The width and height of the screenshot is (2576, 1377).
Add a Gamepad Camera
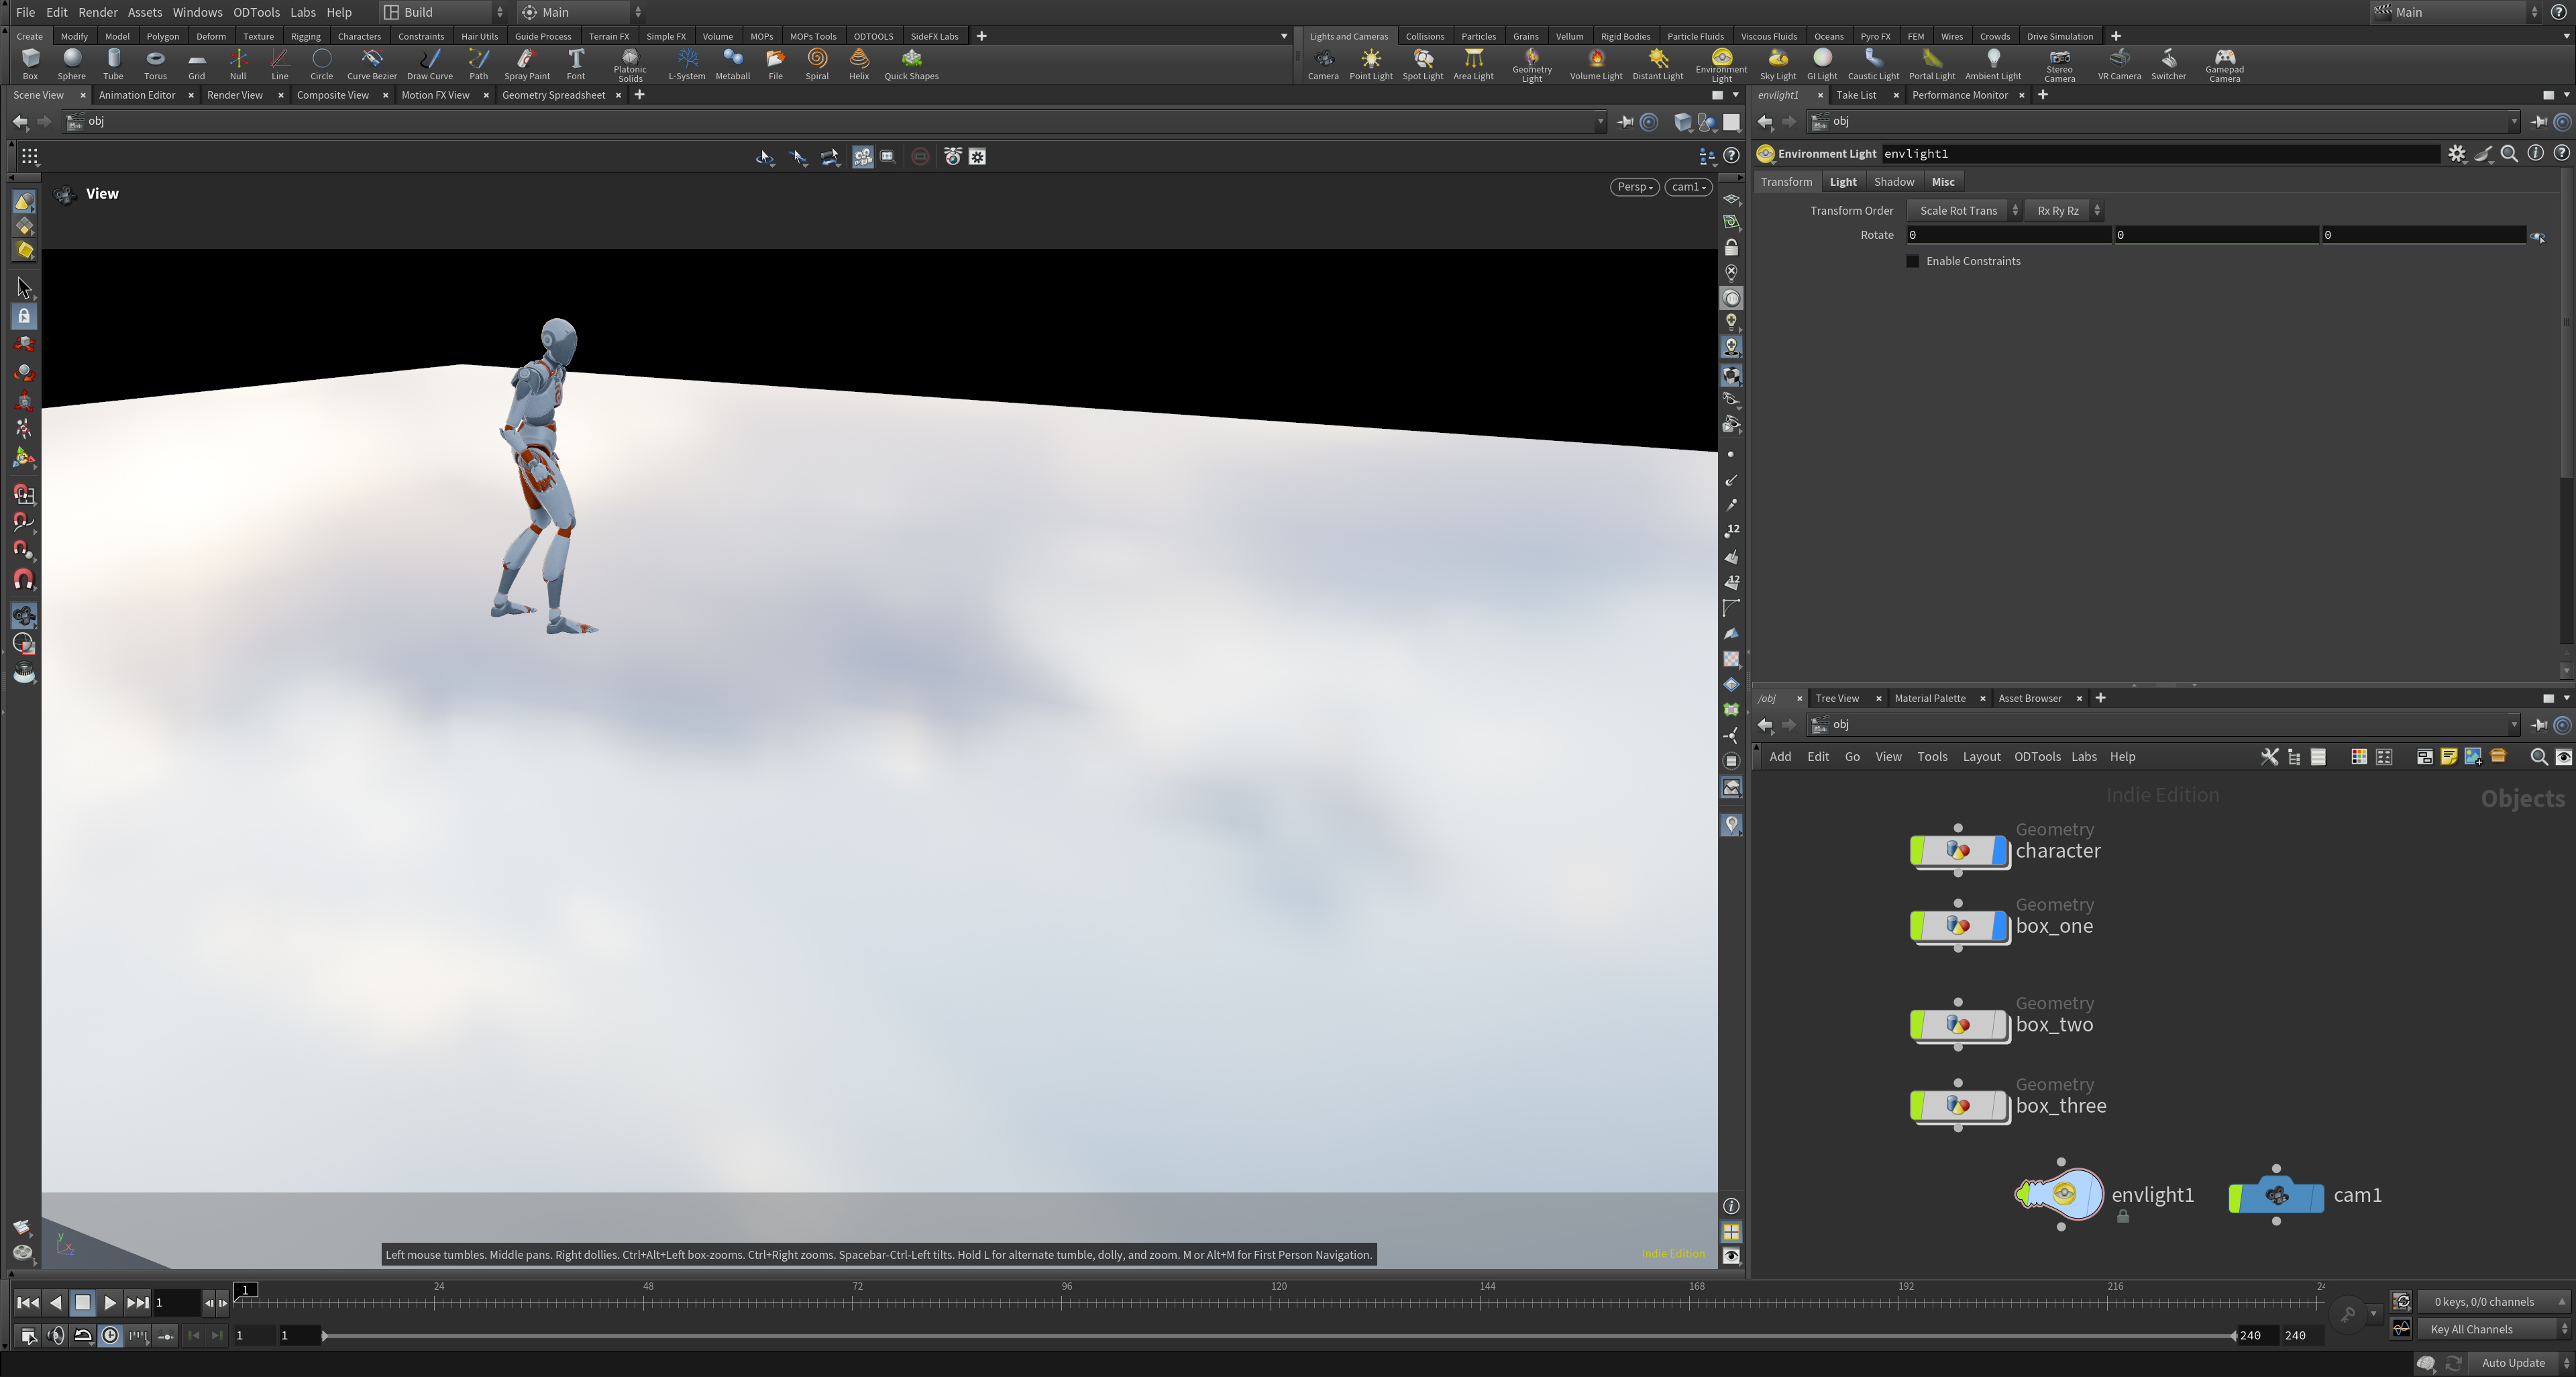[2224, 65]
